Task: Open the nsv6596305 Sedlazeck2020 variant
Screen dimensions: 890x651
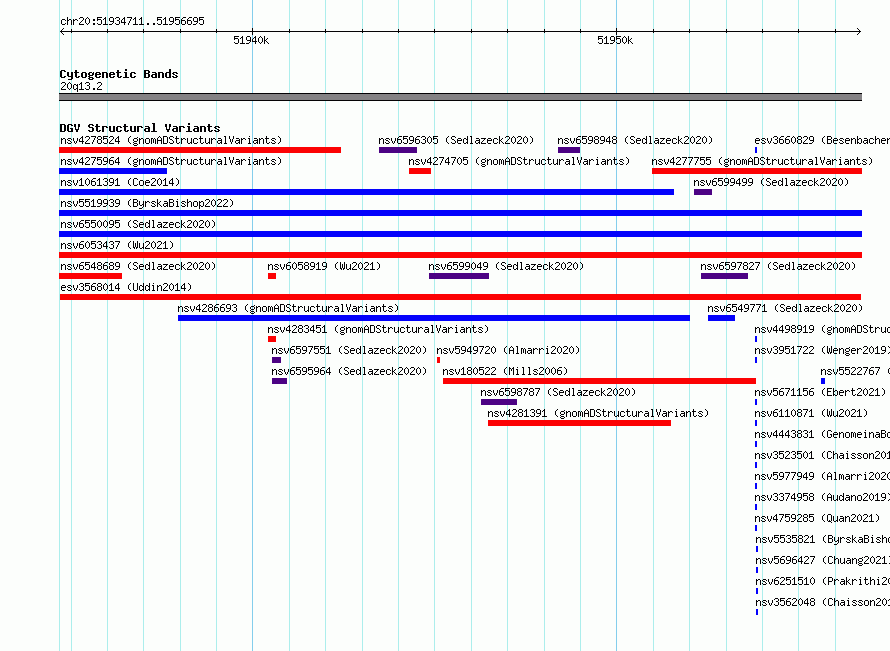Action: click(x=456, y=140)
